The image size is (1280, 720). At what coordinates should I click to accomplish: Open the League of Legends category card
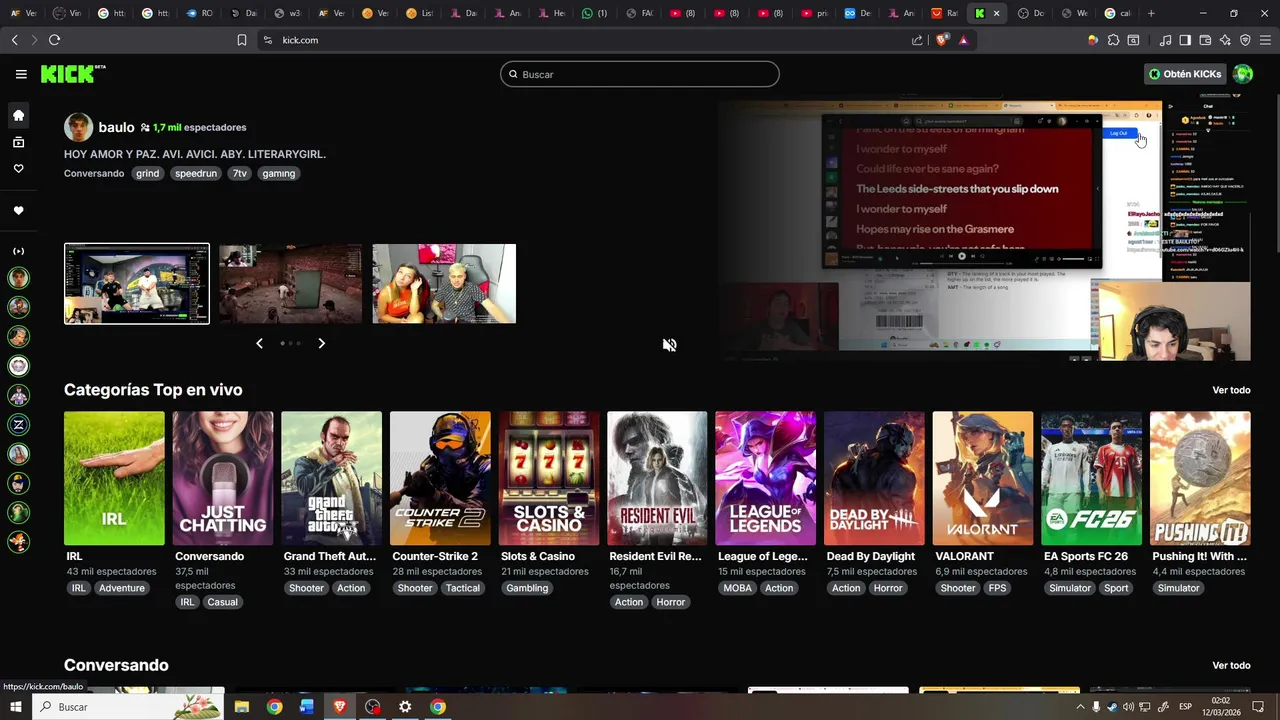click(766, 478)
